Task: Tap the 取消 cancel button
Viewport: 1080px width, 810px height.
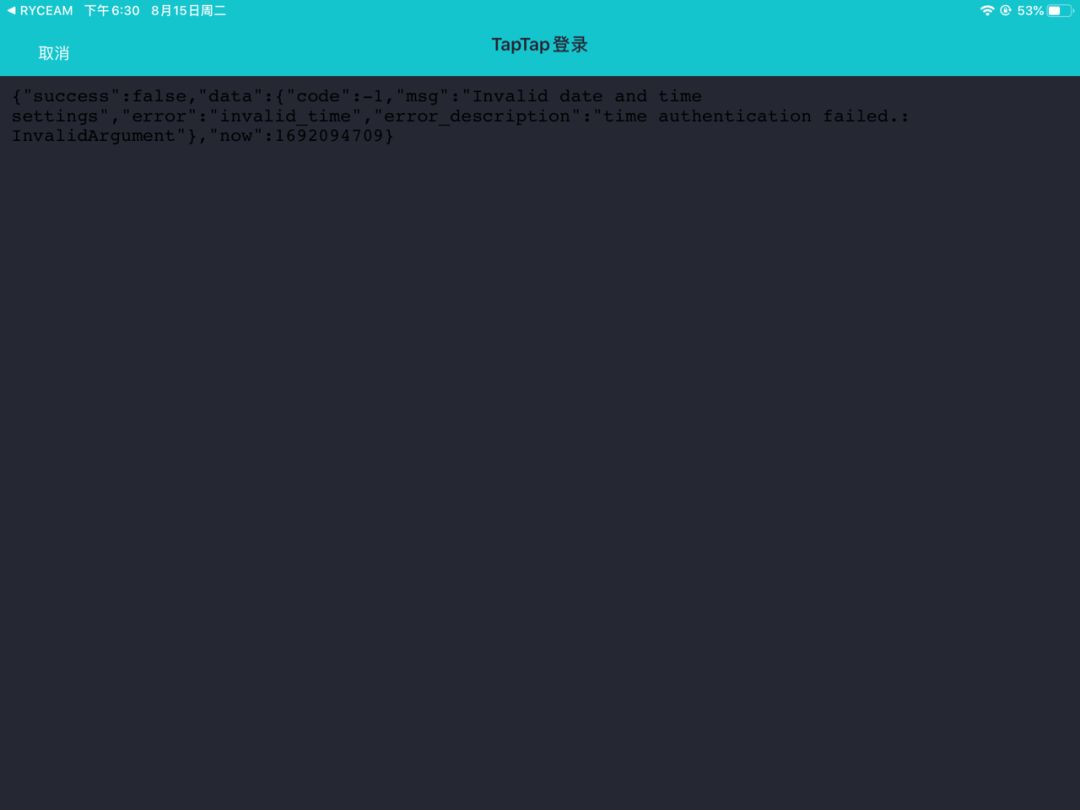Action: tap(54, 53)
